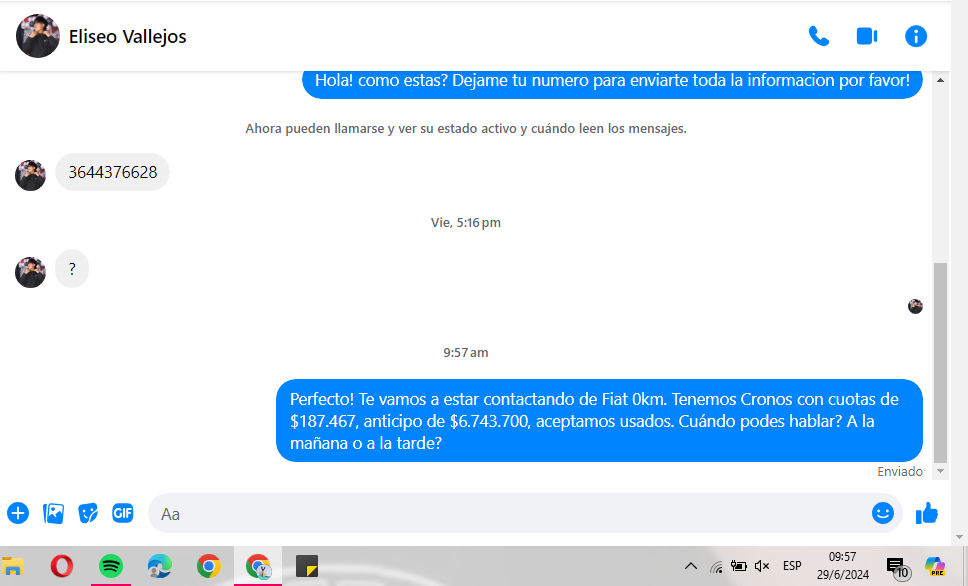This screenshot has height=586, width=968.
Task: Click the chat scrollbar thumb
Action: (x=940, y=362)
